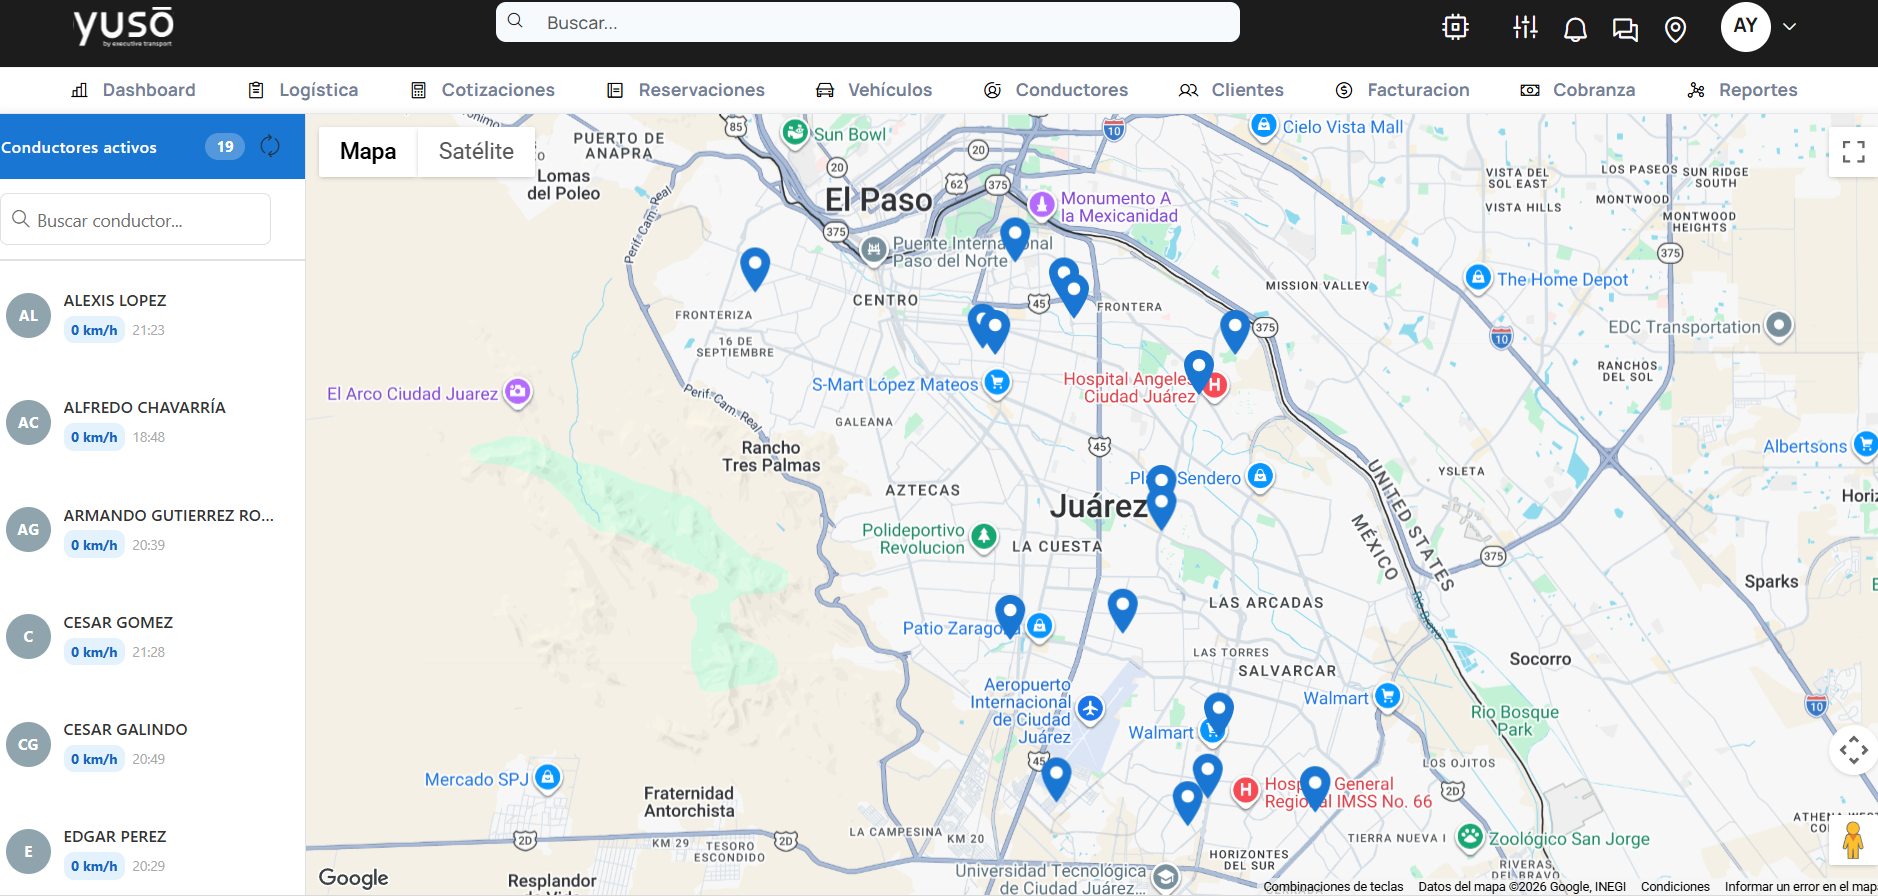Image resolution: width=1878 pixels, height=896 pixels.
Task: Switch the map to Satélite view
Action: 476,151
